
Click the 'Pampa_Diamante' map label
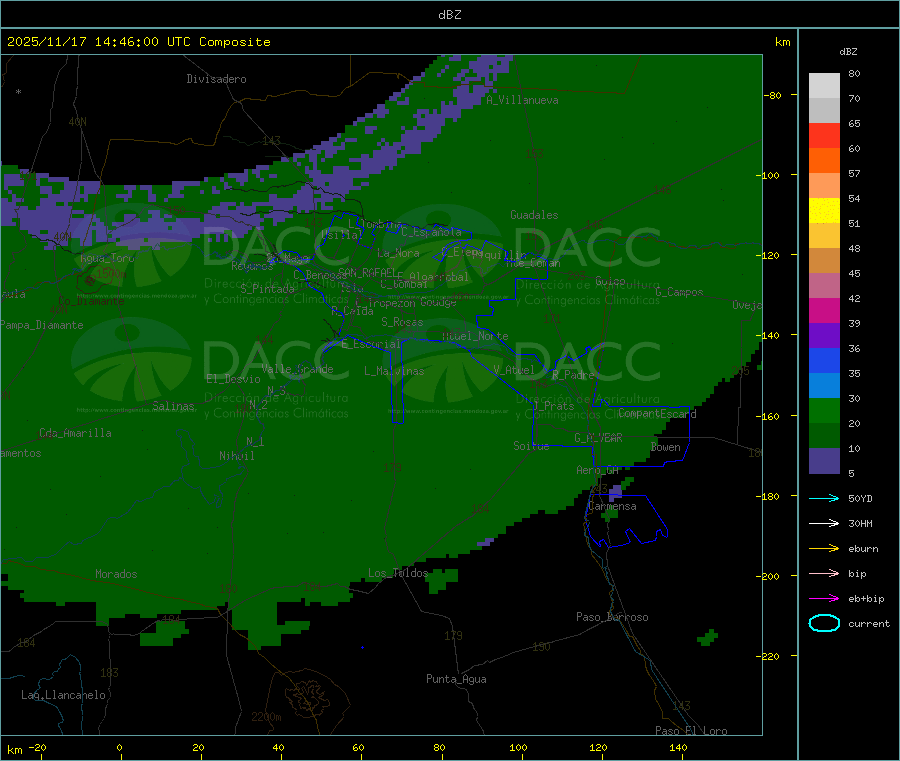pyautogui.click(x=42, y=325)
